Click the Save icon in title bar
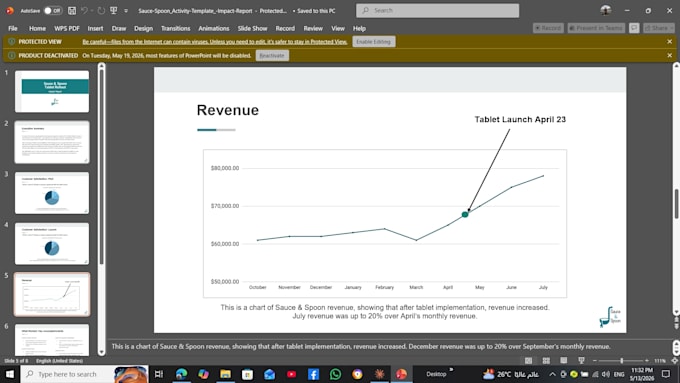 (72, 10)
